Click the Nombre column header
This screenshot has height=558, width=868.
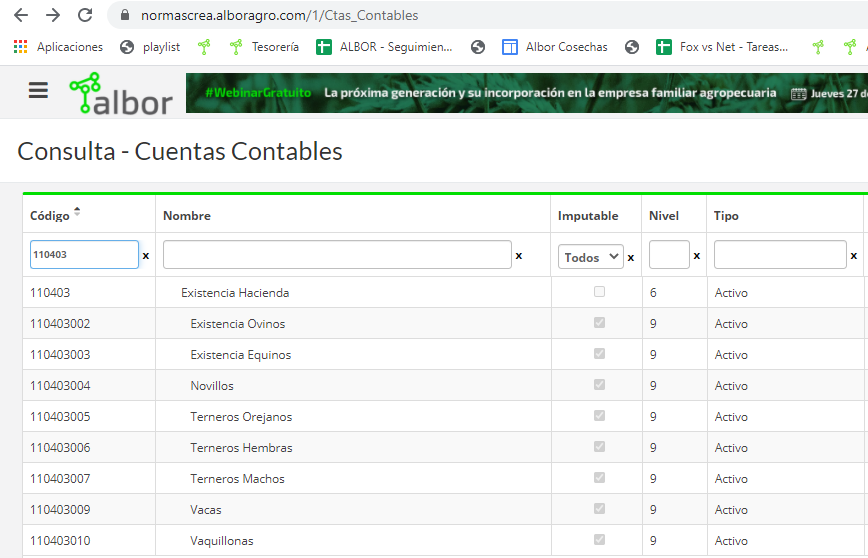(187, 215)
